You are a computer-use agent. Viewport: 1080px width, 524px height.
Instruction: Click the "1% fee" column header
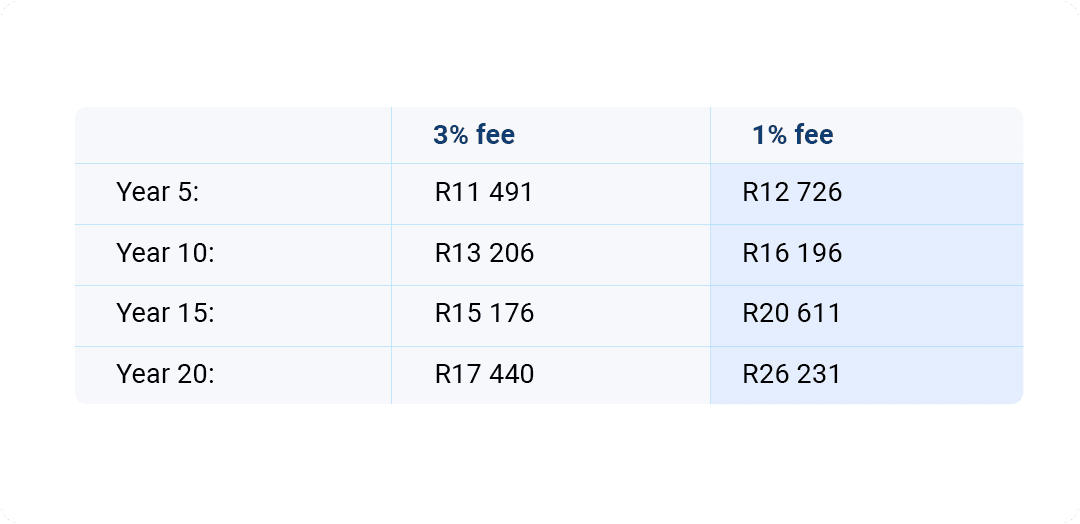793,135
